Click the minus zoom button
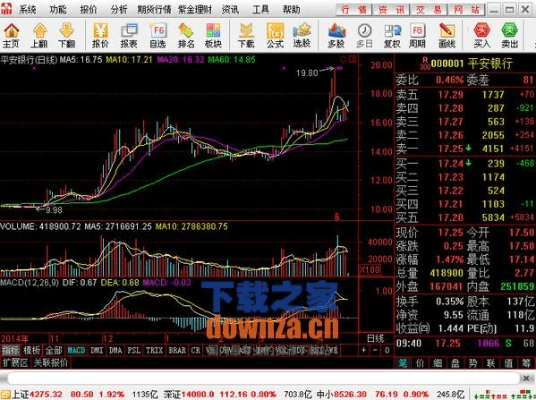 pos(375,350)
